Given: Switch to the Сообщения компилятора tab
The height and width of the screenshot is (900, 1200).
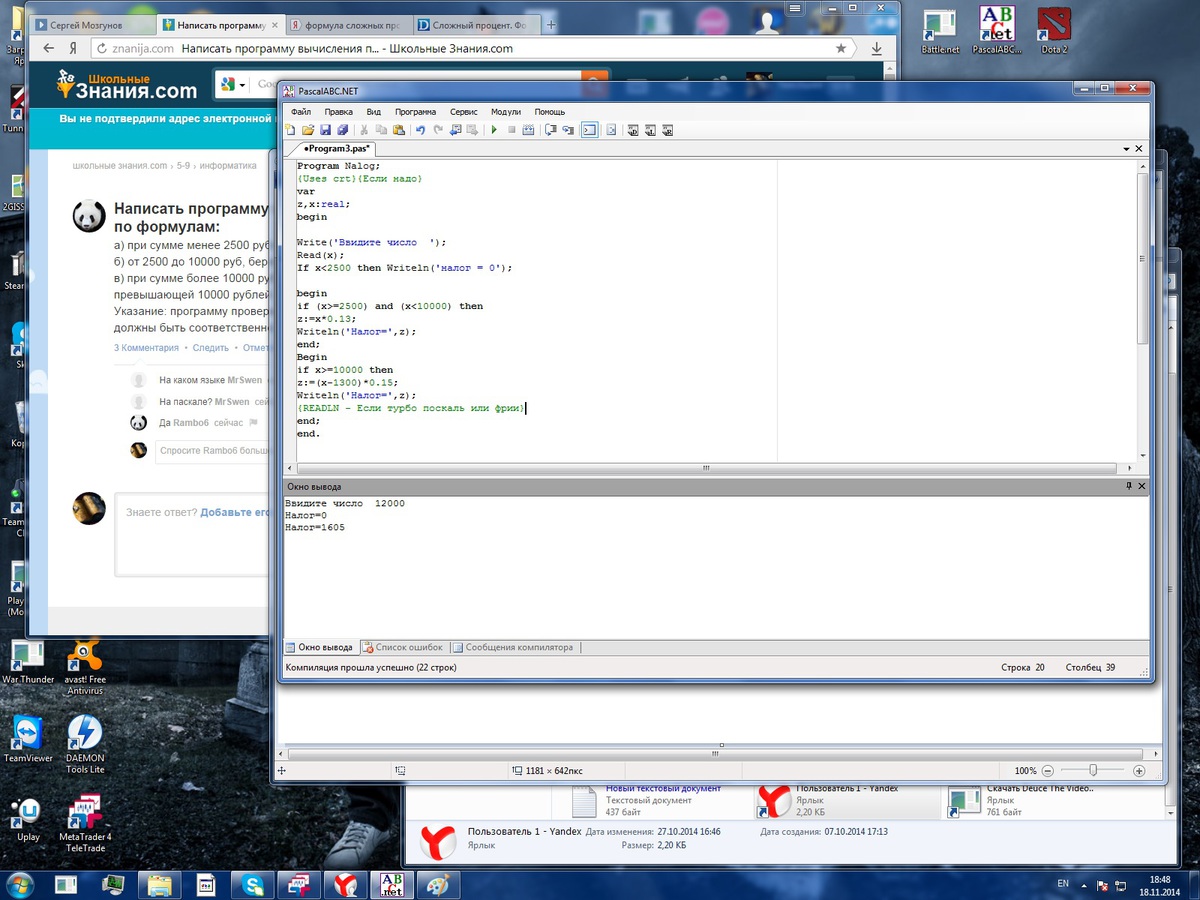Looking at the screenshot, I should [x=517, y=648].
